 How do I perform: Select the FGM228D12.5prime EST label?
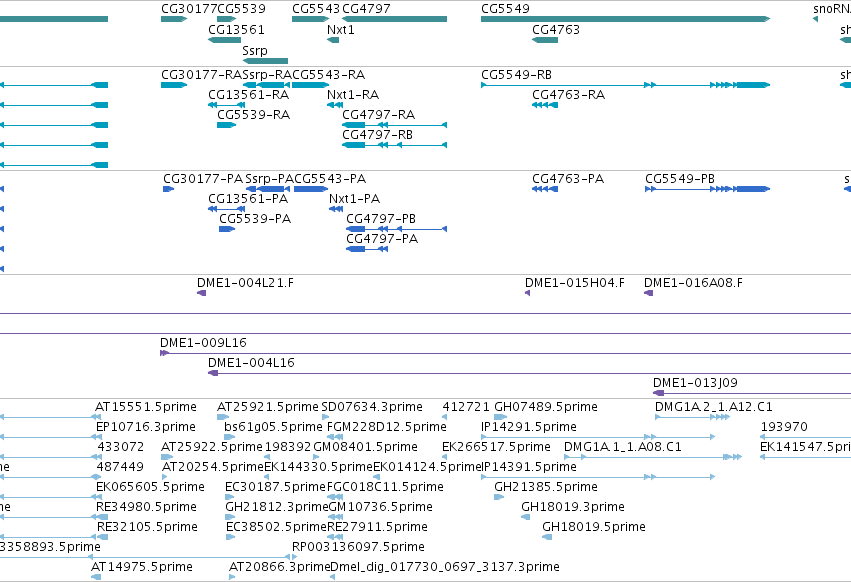point(386,427)
